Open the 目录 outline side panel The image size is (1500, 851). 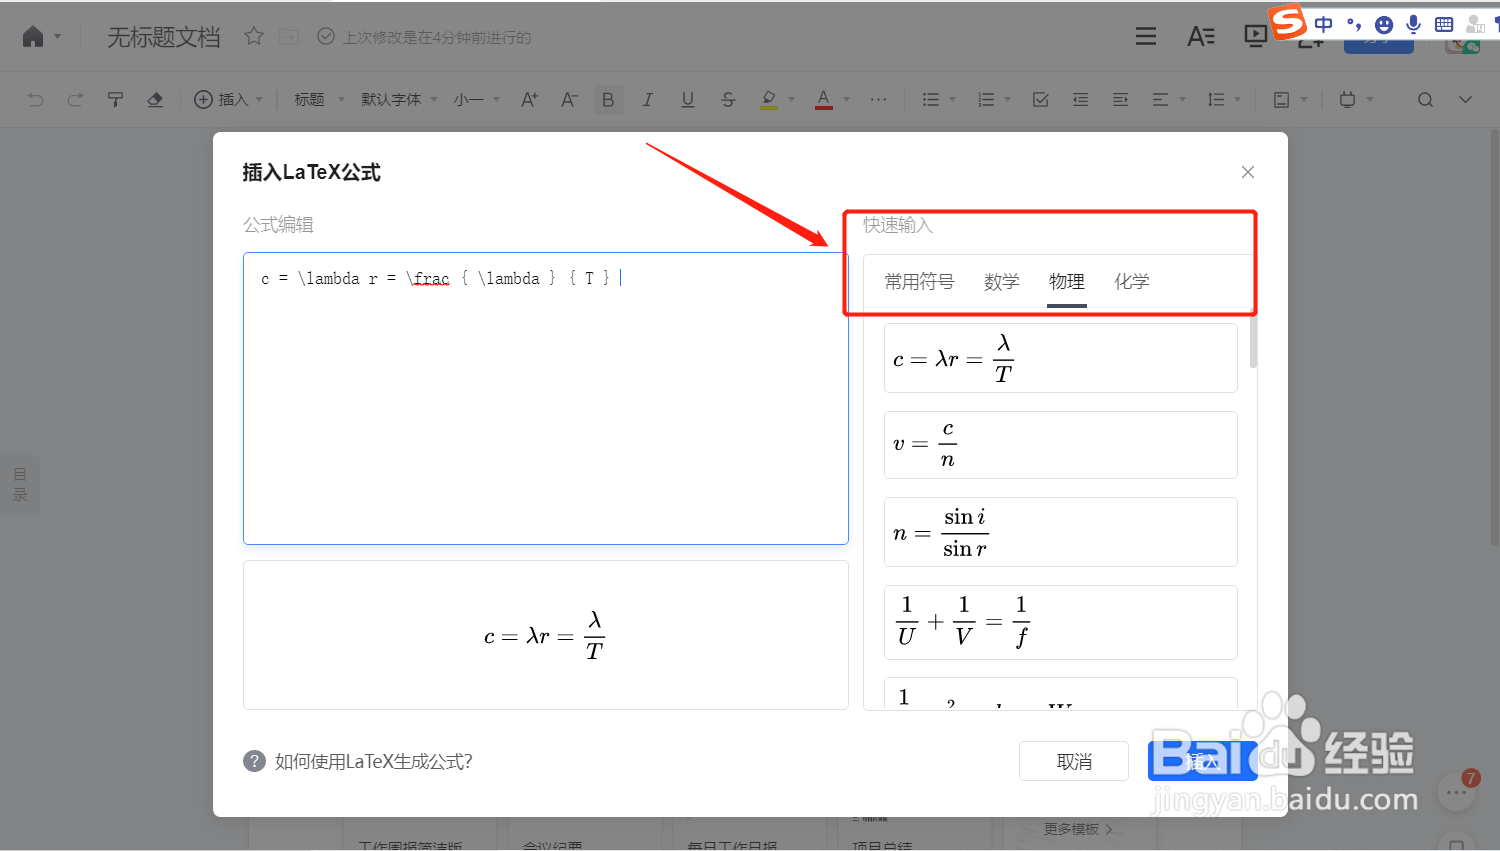tap(20, 484)
